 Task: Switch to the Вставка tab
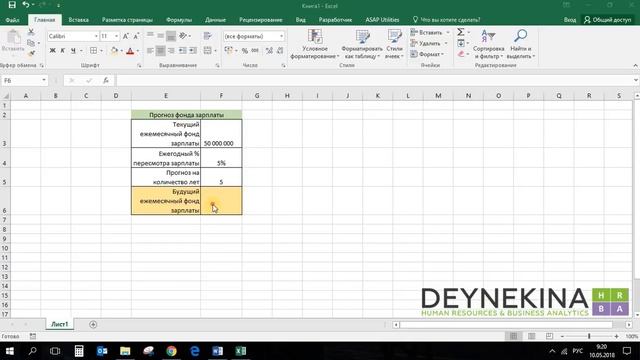78,20
